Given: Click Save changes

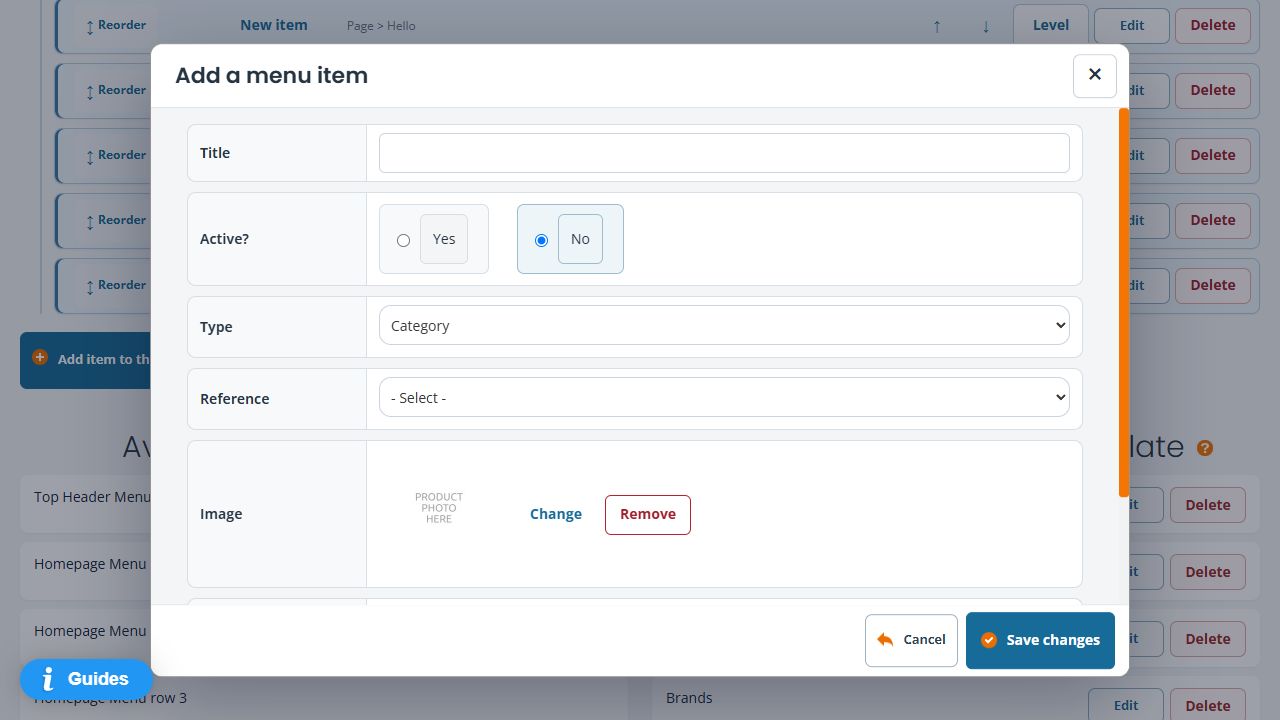Looking at the screenshot, I should click(x=1040, y=640).
